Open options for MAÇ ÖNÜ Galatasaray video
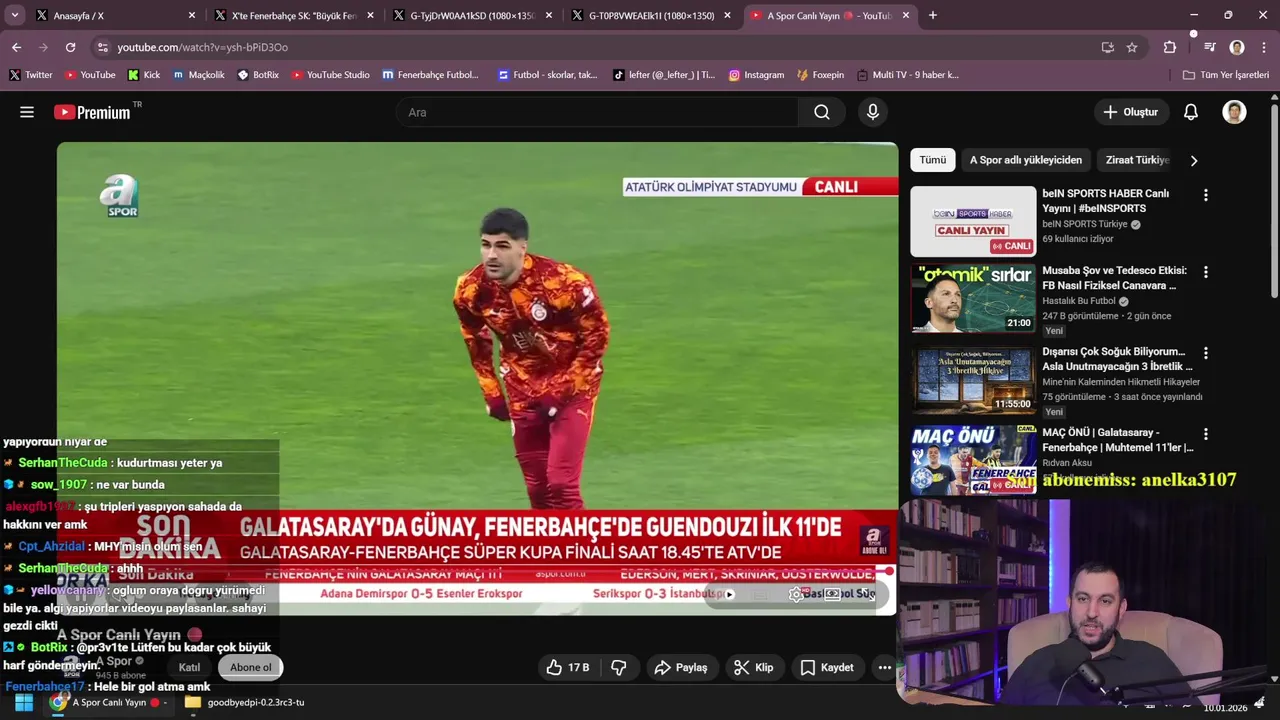Screen dimensions: 1280x720 pyautogui.click(x=1205, y=434)
